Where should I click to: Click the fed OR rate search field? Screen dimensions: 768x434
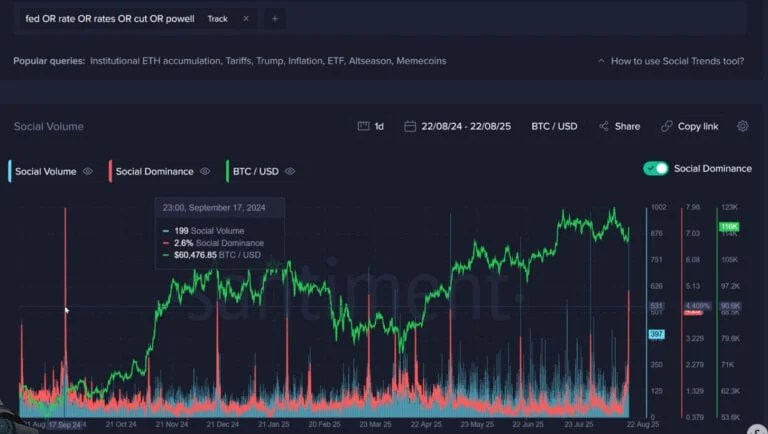point(110,19)
